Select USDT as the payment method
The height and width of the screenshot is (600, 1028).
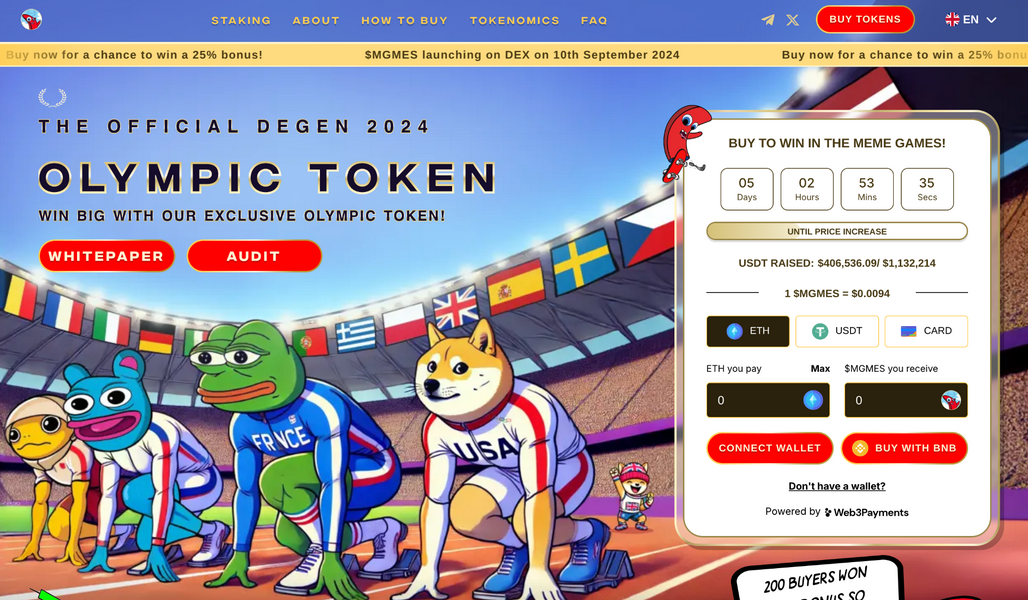click(x=837, y=331)
